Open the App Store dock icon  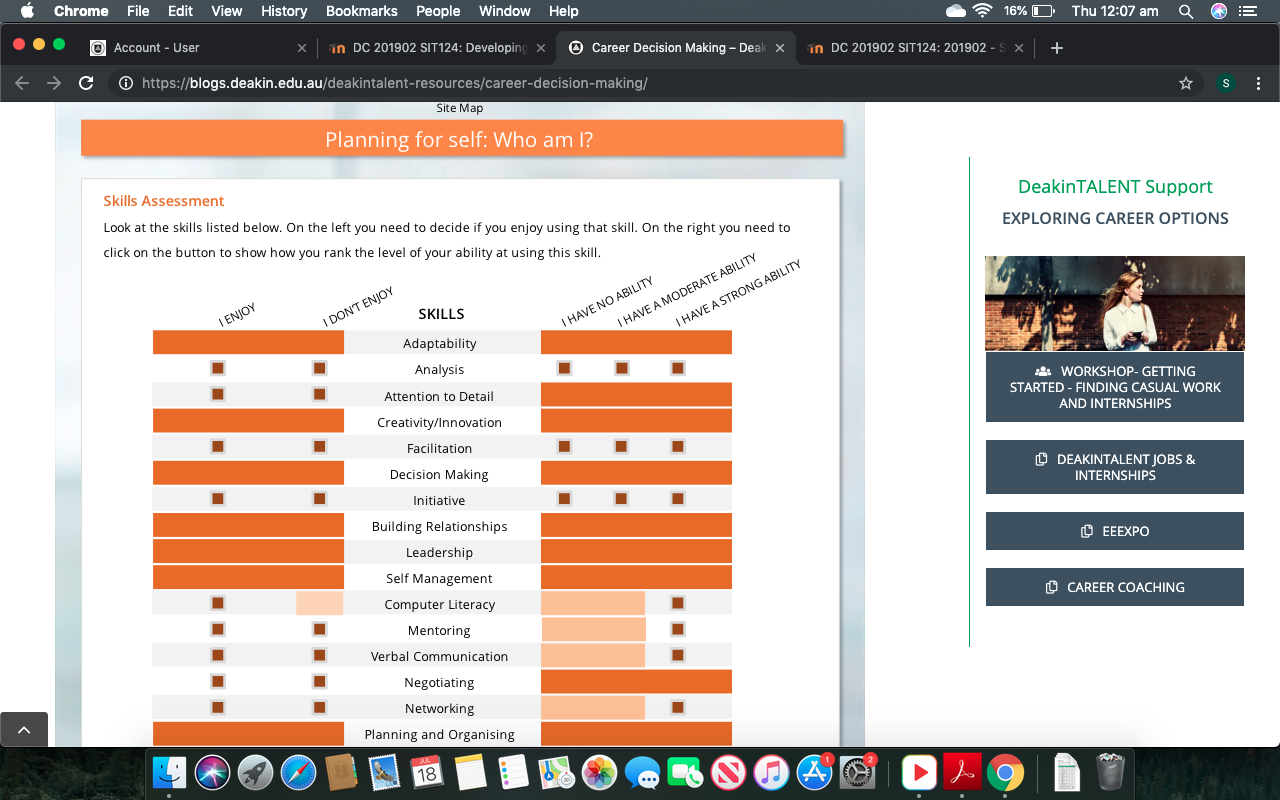point(814,772)
